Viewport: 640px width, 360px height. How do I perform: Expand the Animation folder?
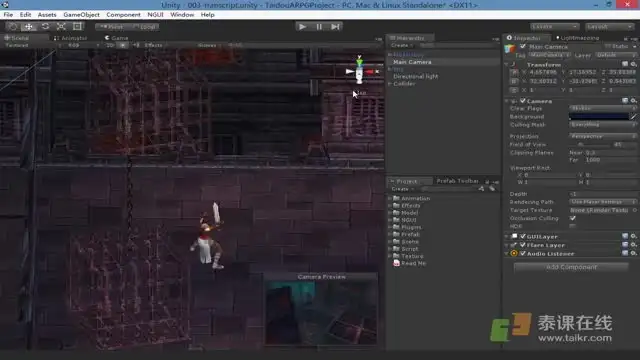(390, 198)
